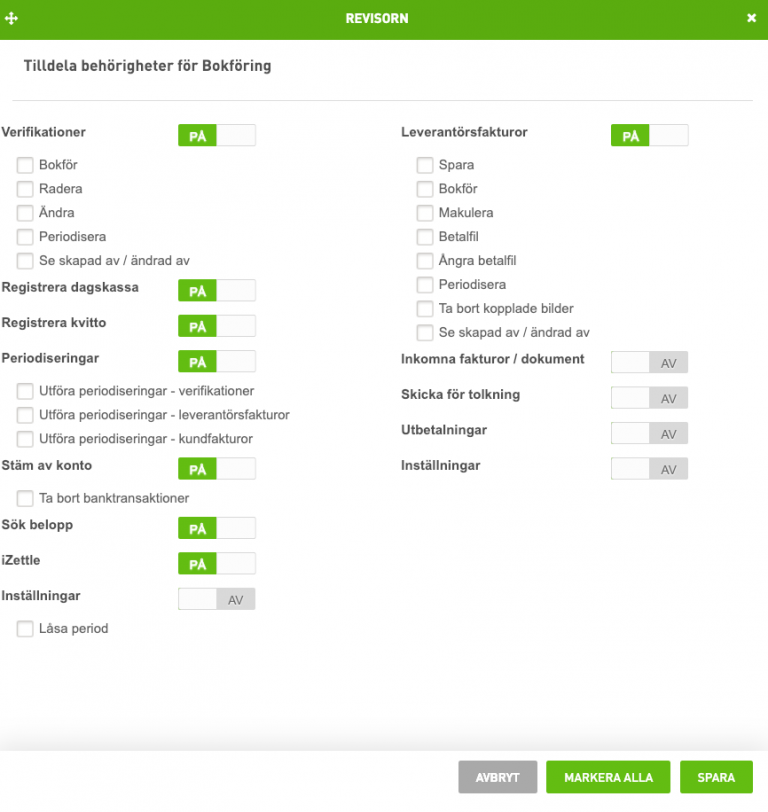Click Markera alla button

pyautogui.click(x=608, y=777)
